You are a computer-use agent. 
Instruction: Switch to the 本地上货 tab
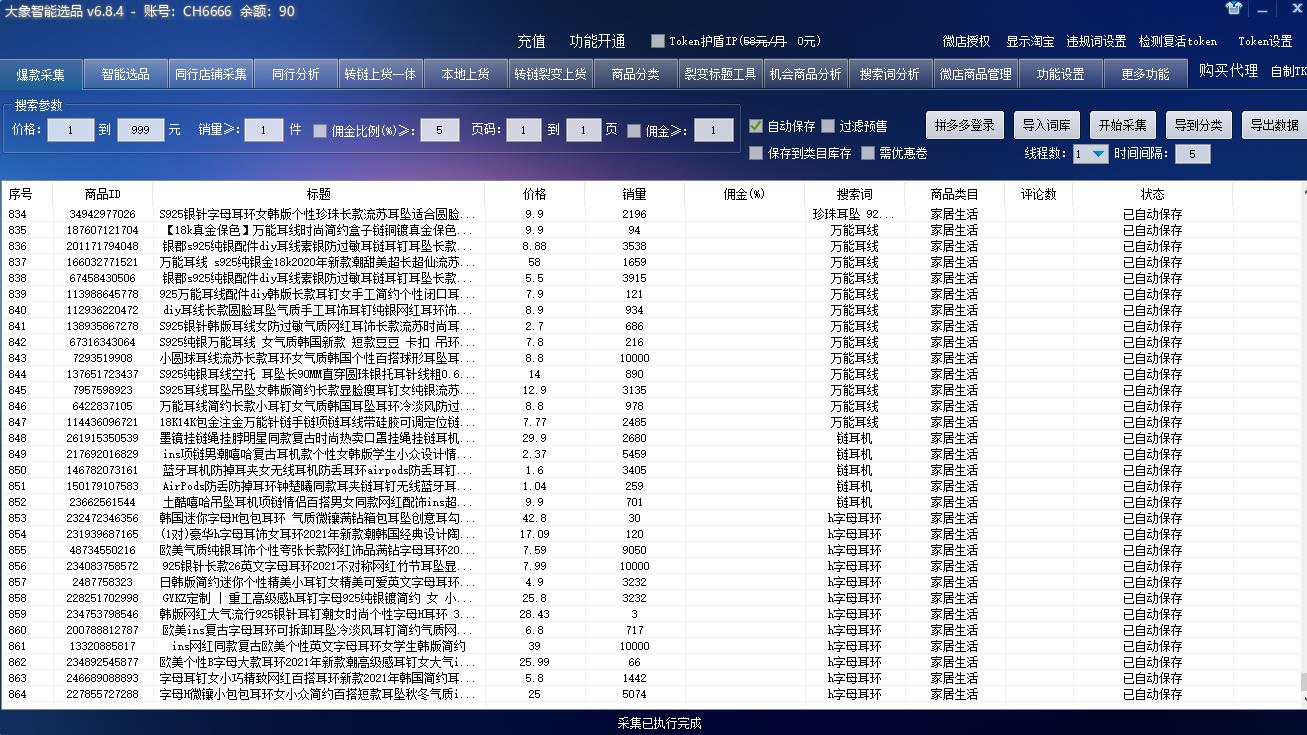465,74
